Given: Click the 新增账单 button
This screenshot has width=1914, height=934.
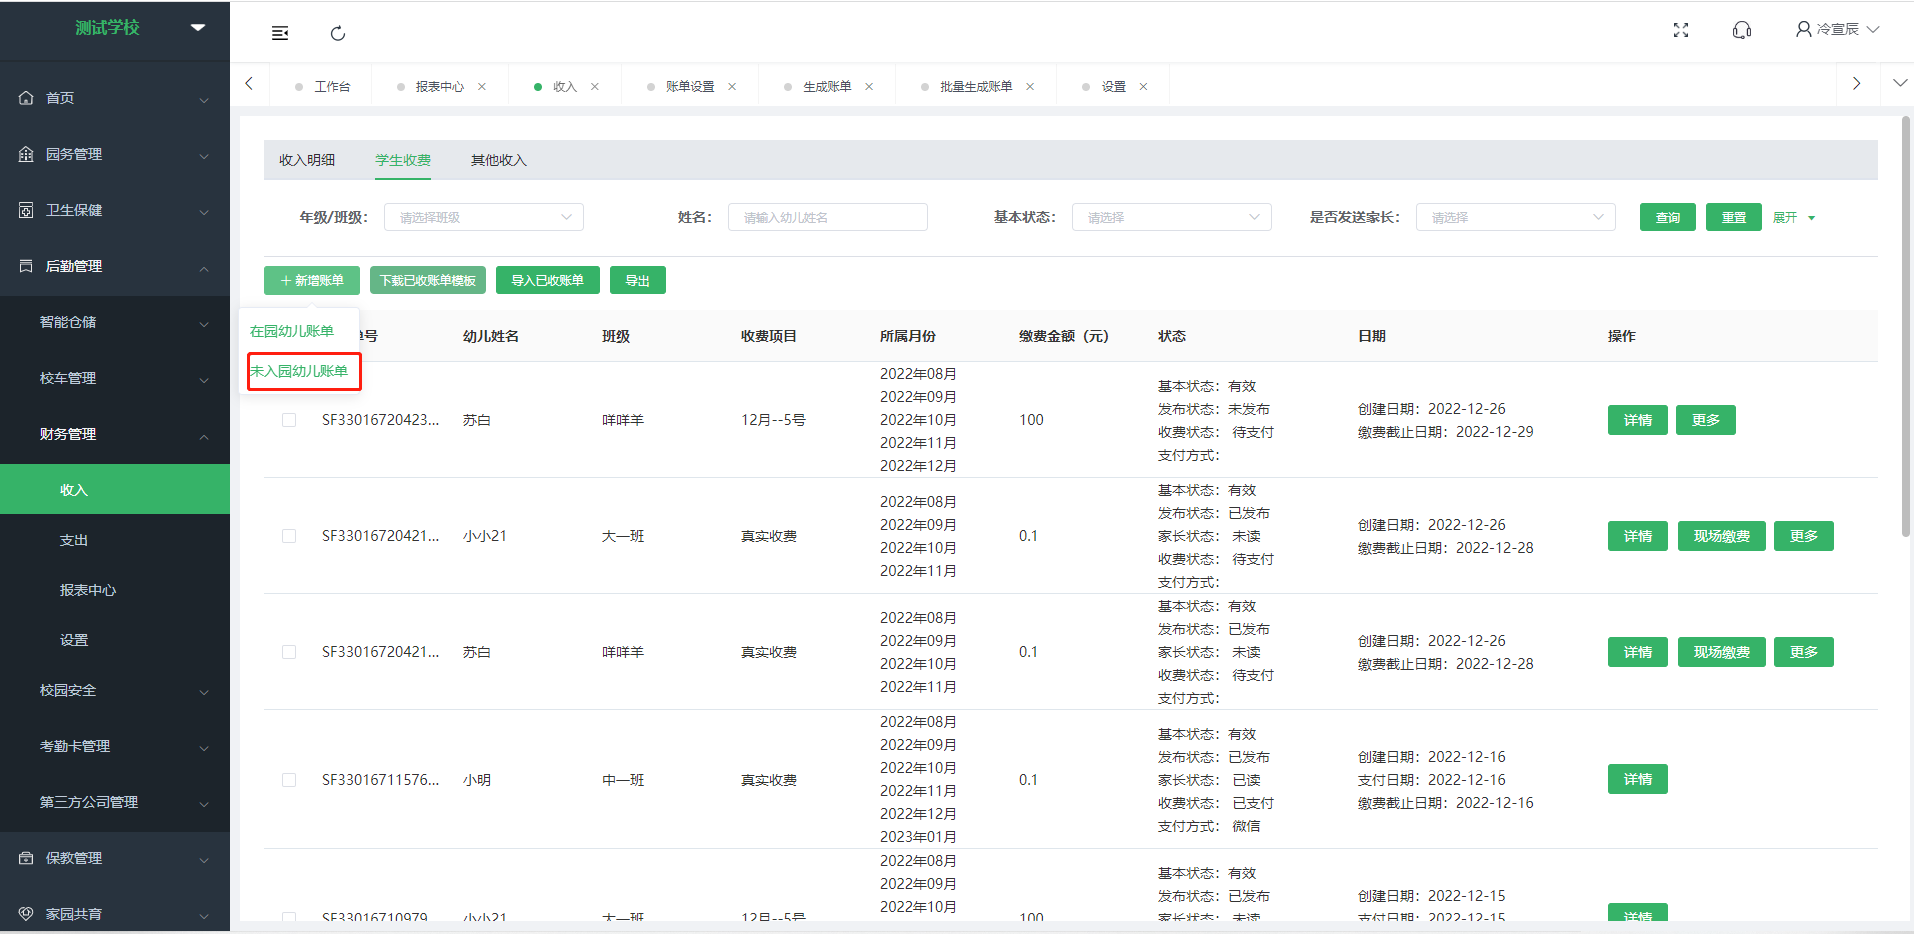Looking at the screenshot, I should tap(312, 280).
